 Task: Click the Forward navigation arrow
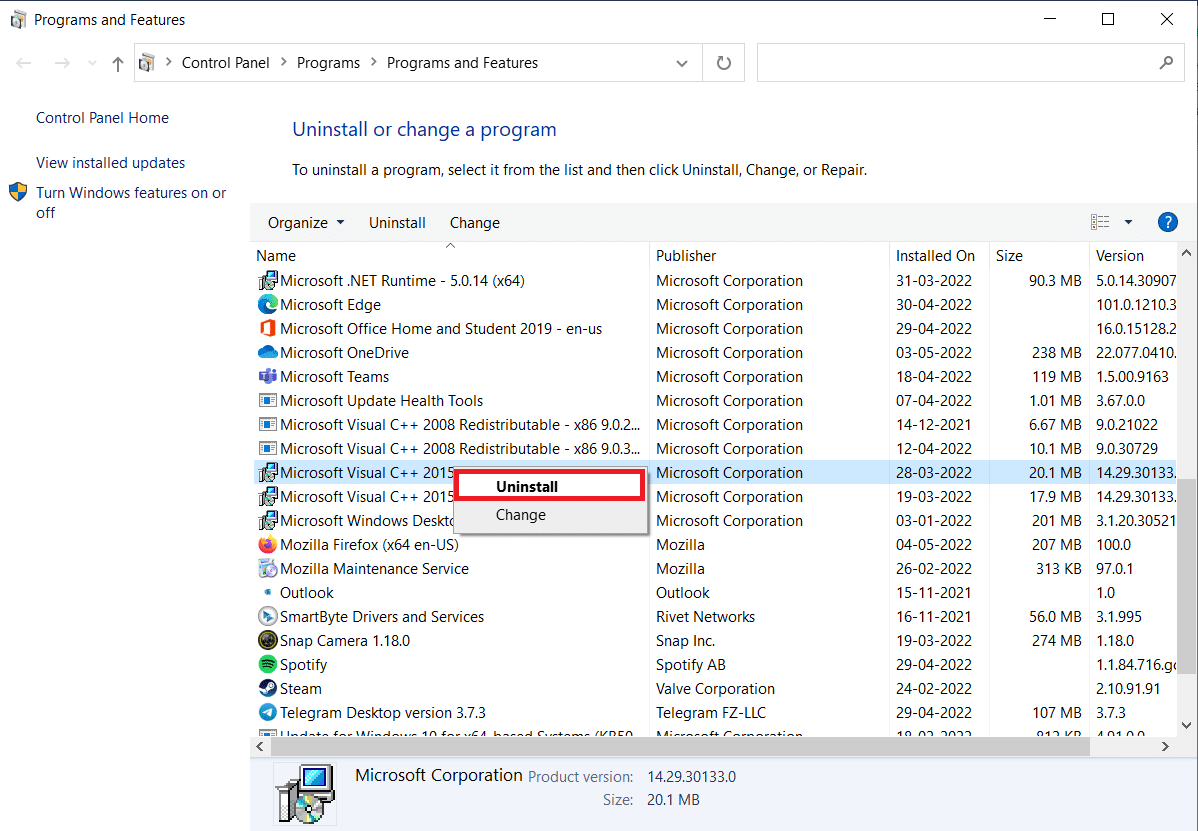pos(63,63)
